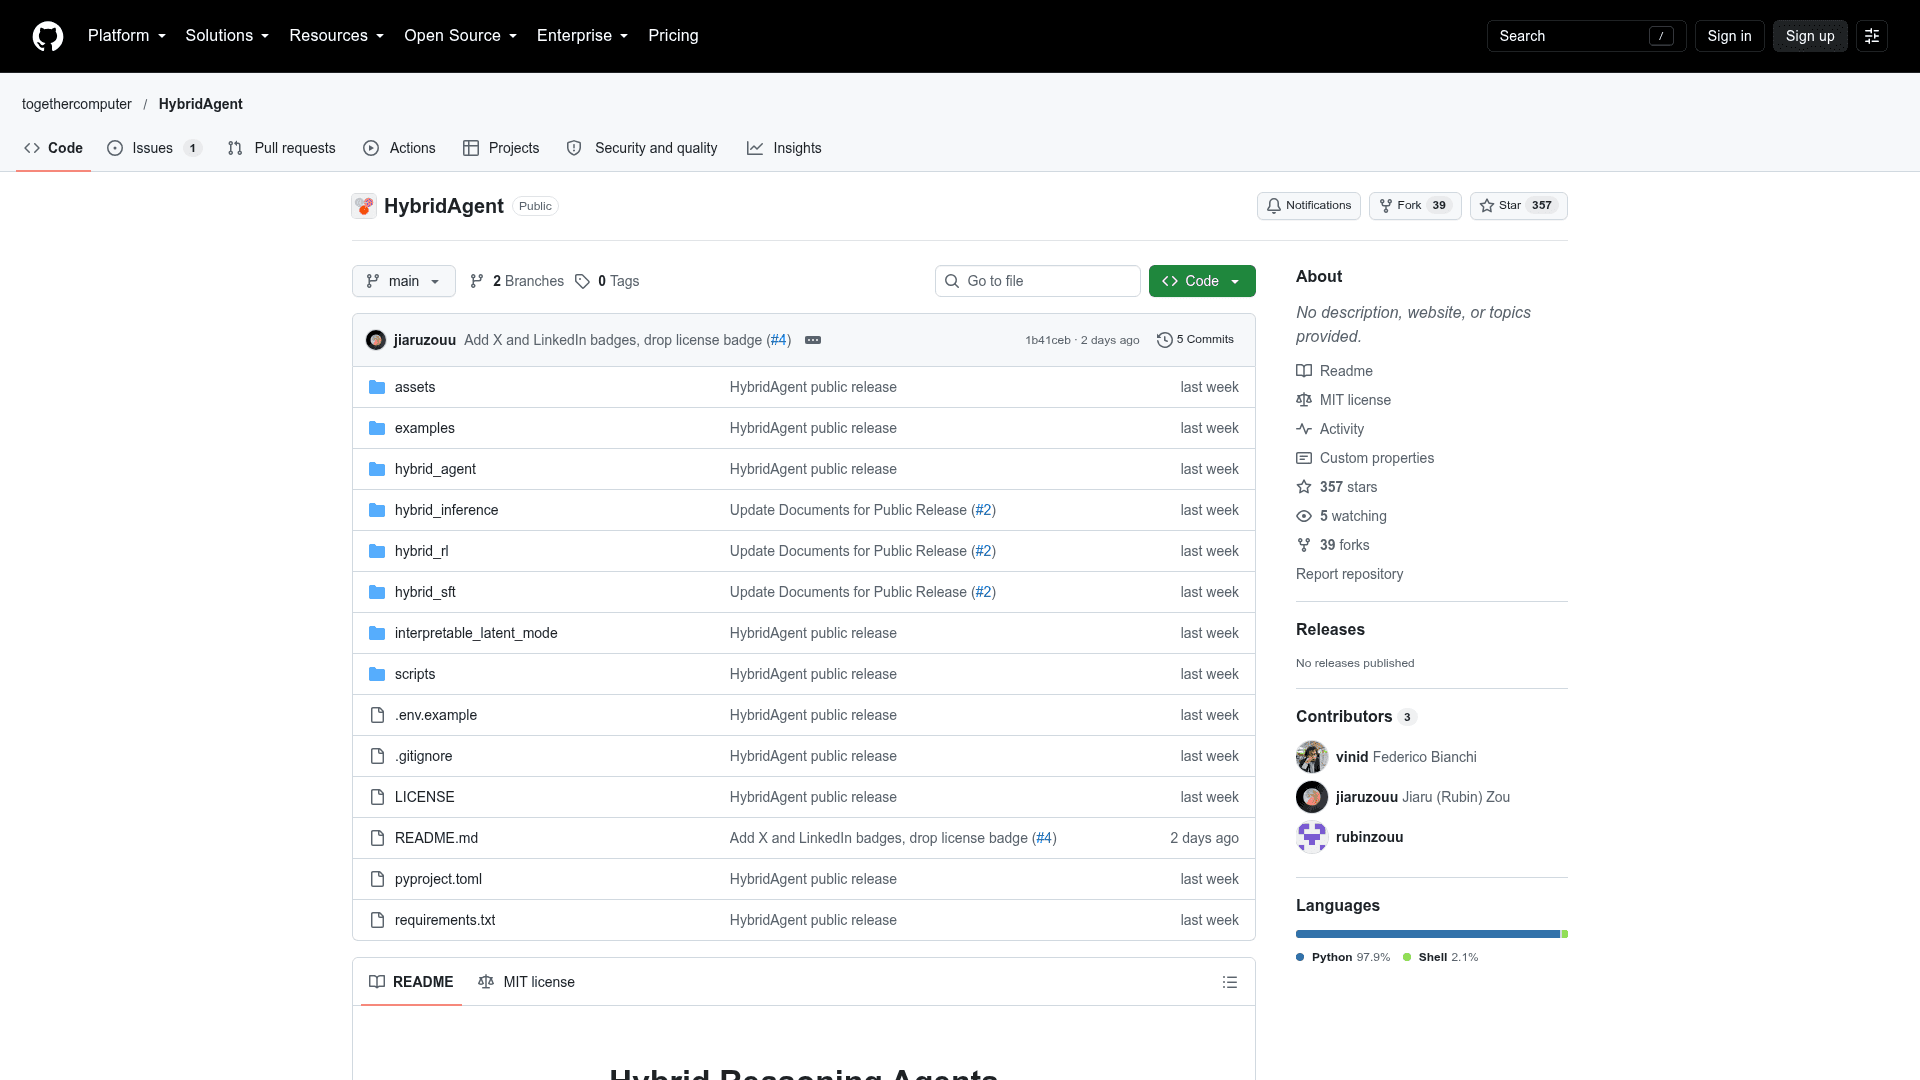
Task: Focus the Go to file input
Action: (1038, 281)
